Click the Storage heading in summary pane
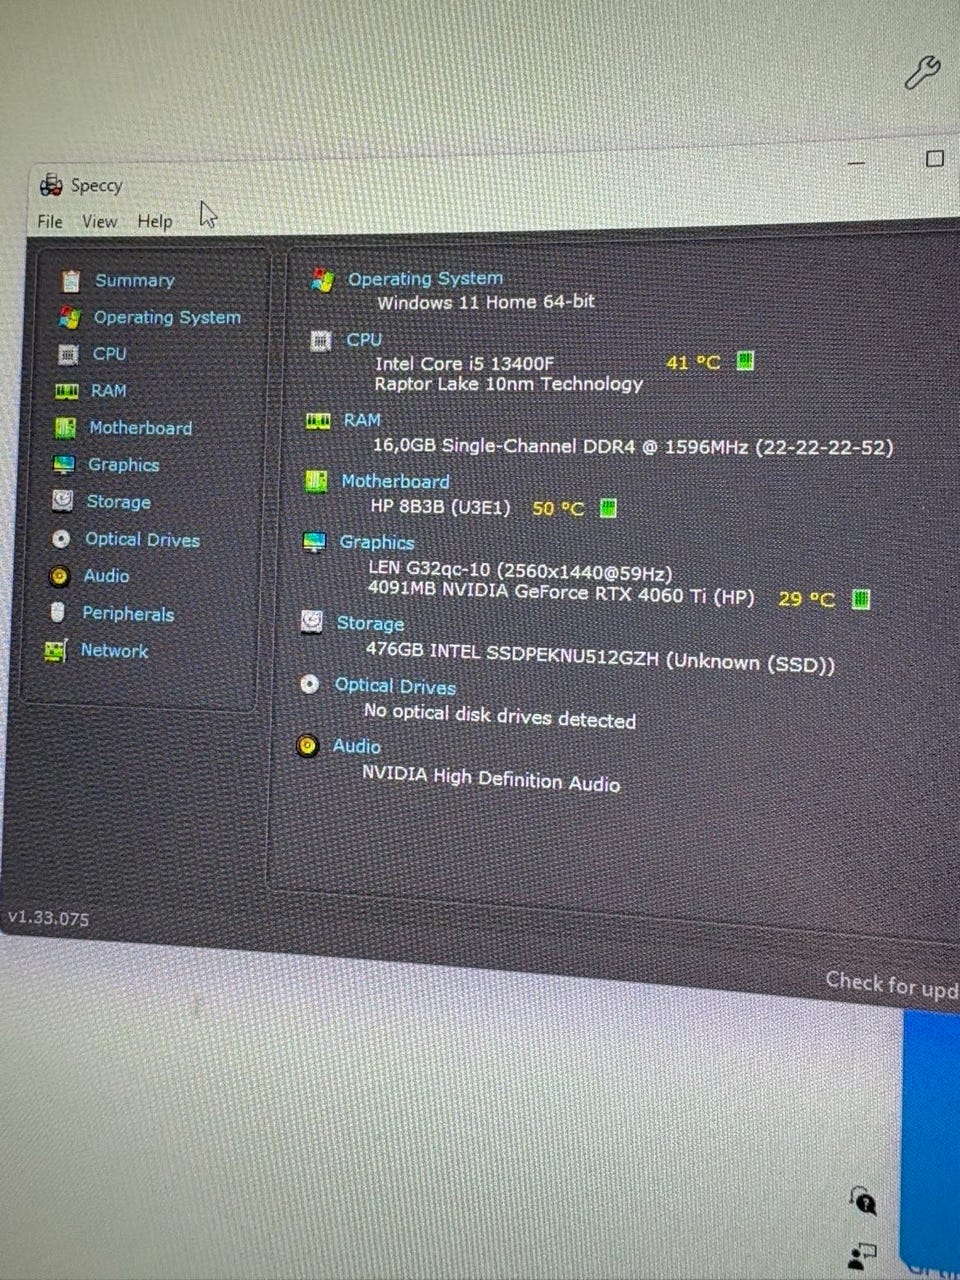Viewport: 960px width, 1280px height. [x=370, y=624]
